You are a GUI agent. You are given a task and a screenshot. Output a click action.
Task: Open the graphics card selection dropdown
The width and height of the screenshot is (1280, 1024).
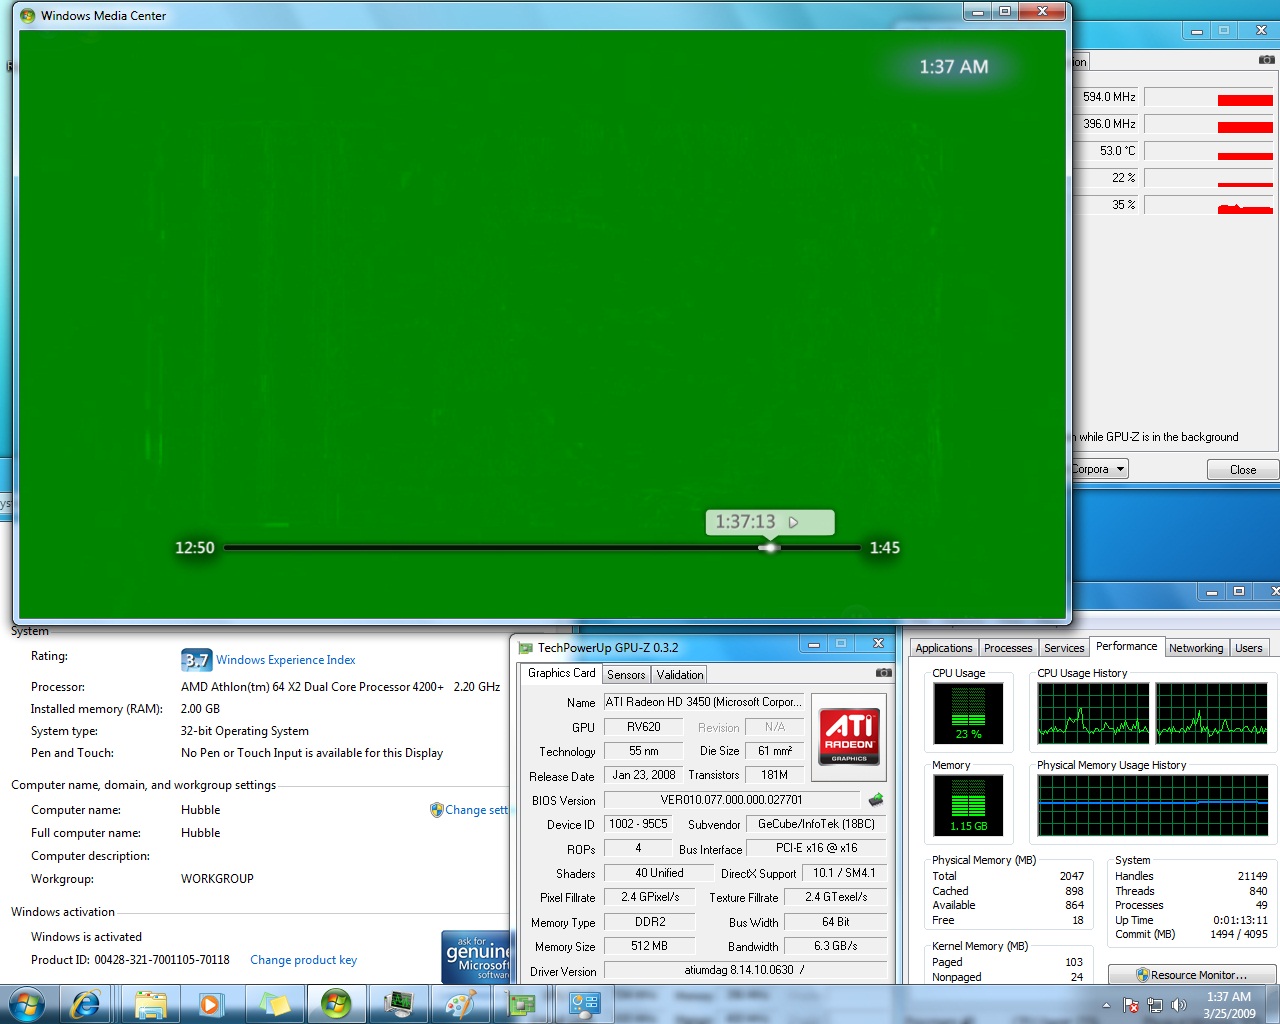(1099, 469)
